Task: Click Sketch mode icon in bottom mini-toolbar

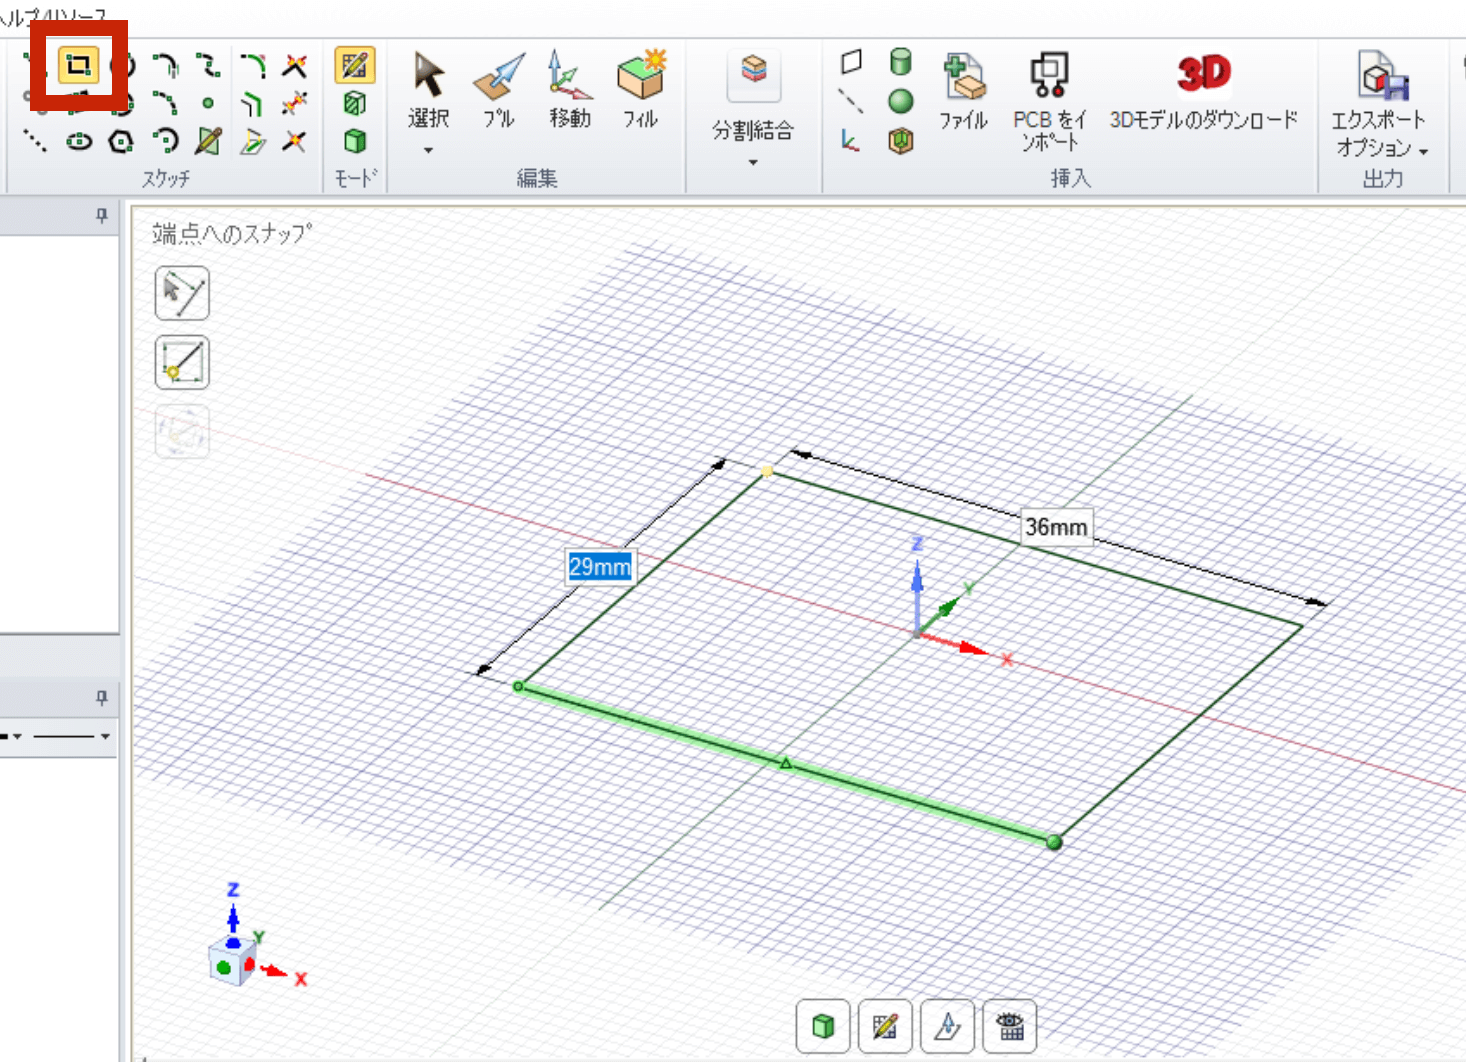Action: pyautogui.click(x=885, y=1027)
